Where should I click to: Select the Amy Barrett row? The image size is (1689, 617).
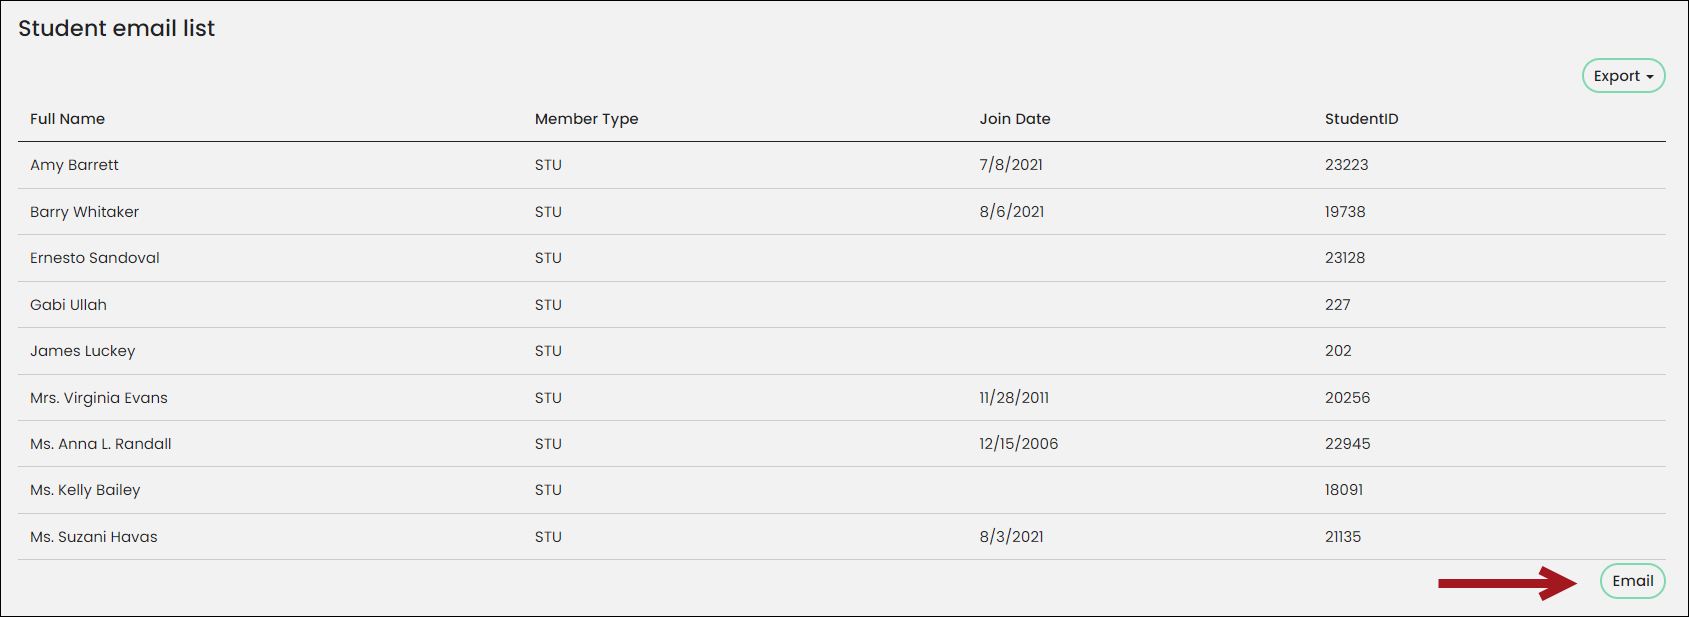pyautogui.click(x=842, y=165)
